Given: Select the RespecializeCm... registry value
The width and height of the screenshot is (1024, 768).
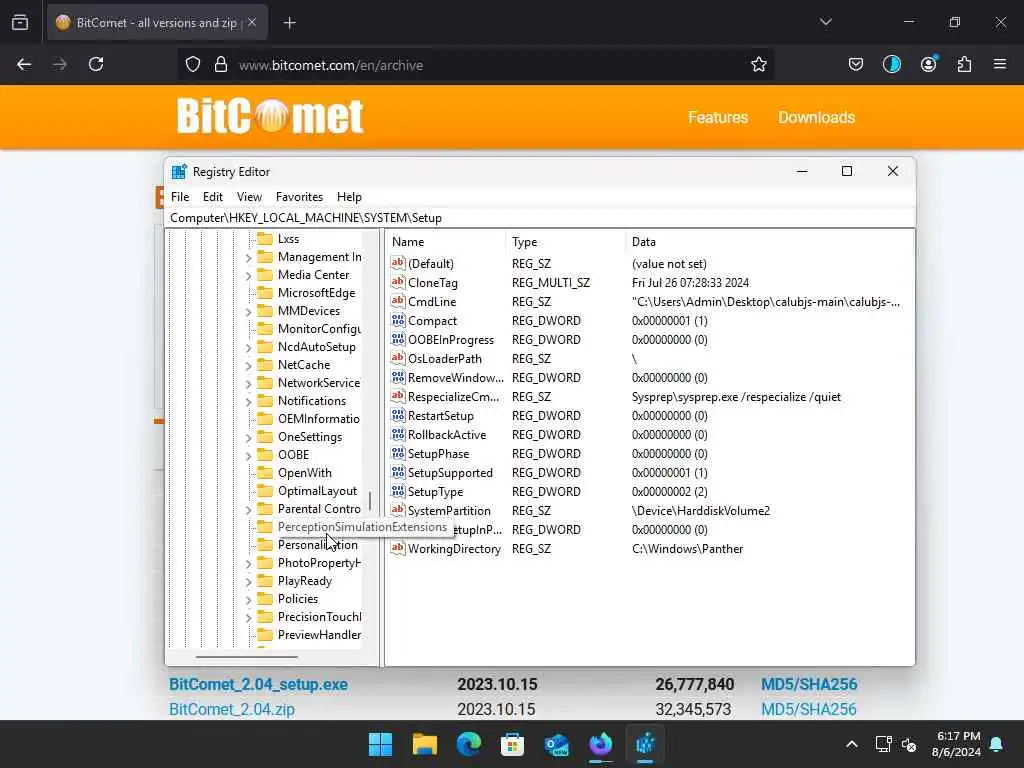Looking at the screenshot, I should [x=453, y=396].
